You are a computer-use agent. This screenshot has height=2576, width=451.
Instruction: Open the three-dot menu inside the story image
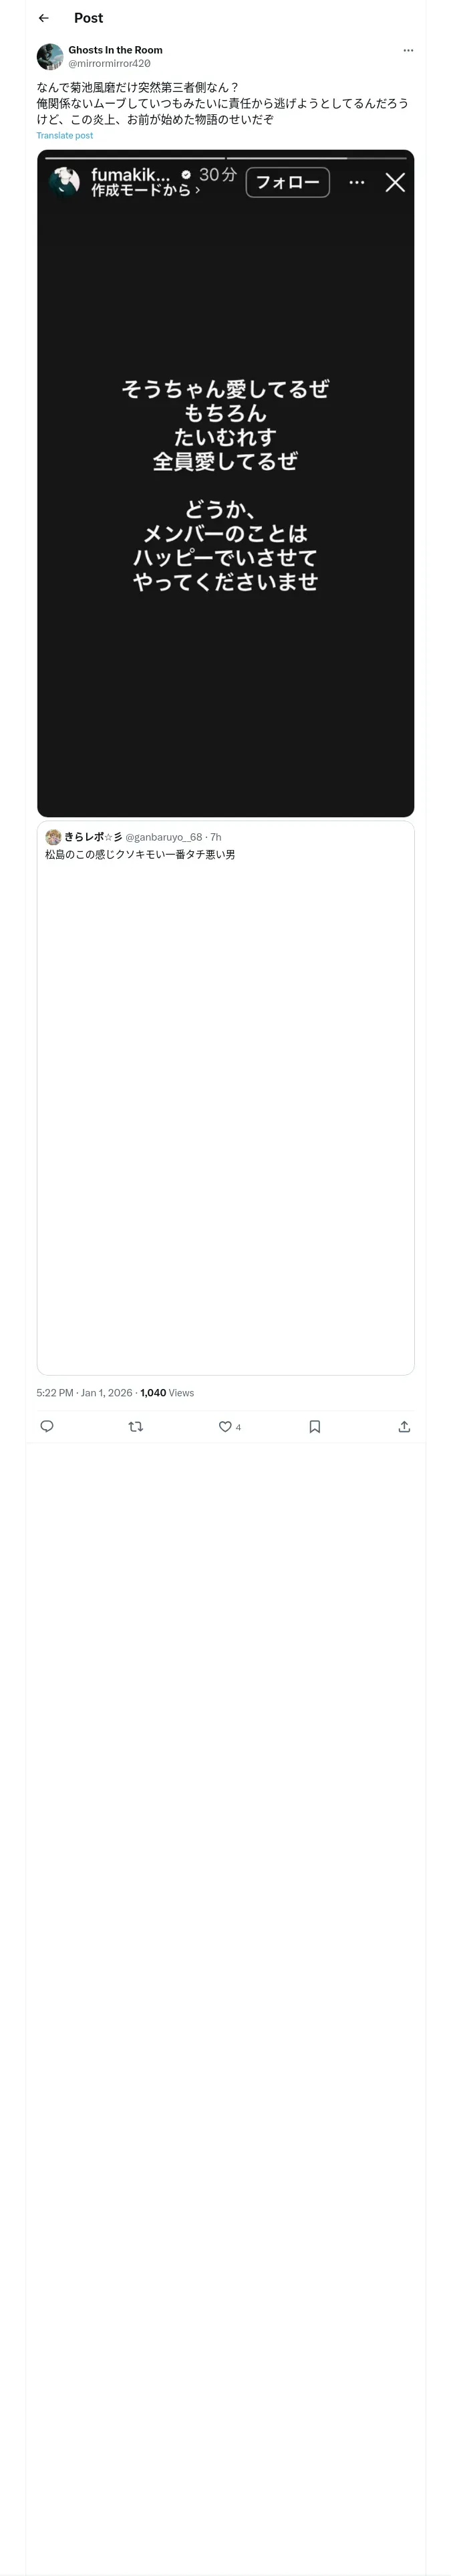point(357,182)
